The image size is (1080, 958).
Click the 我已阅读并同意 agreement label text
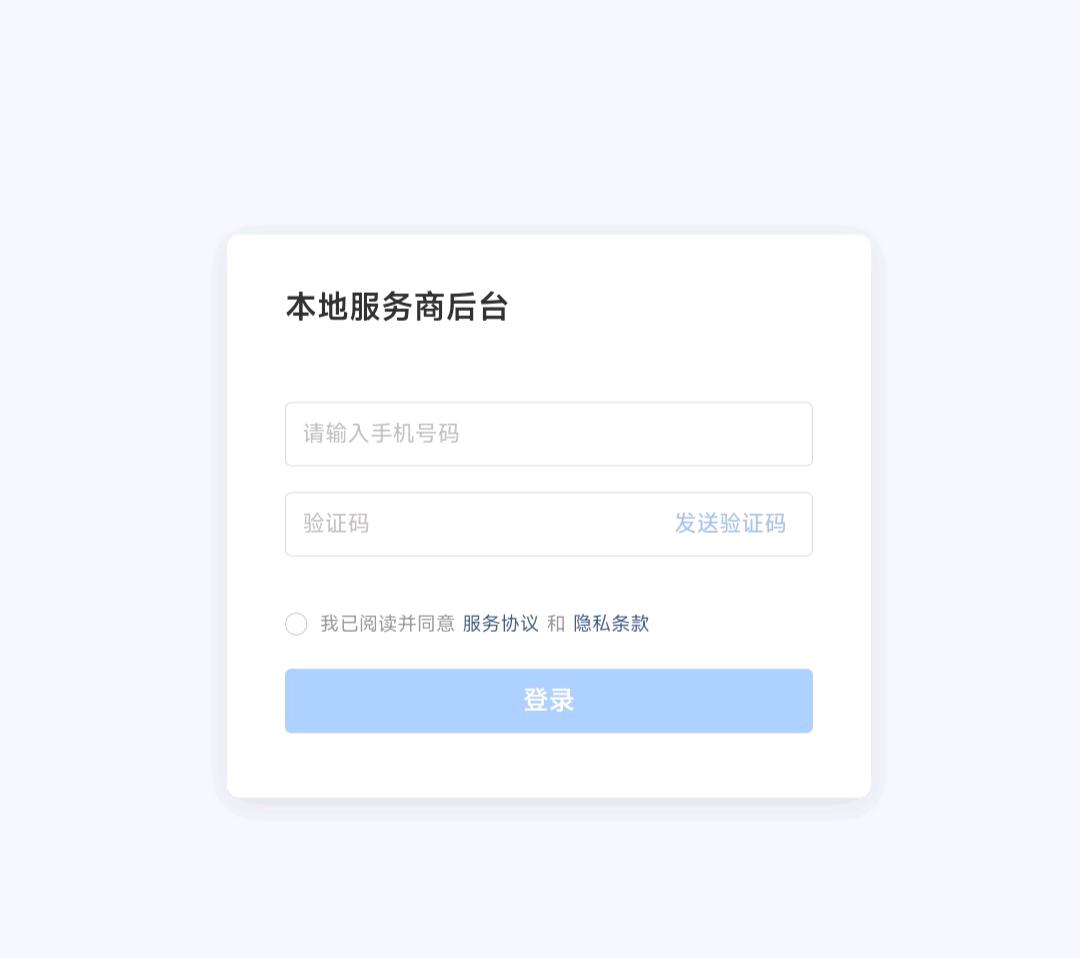(x=387, y=623)
